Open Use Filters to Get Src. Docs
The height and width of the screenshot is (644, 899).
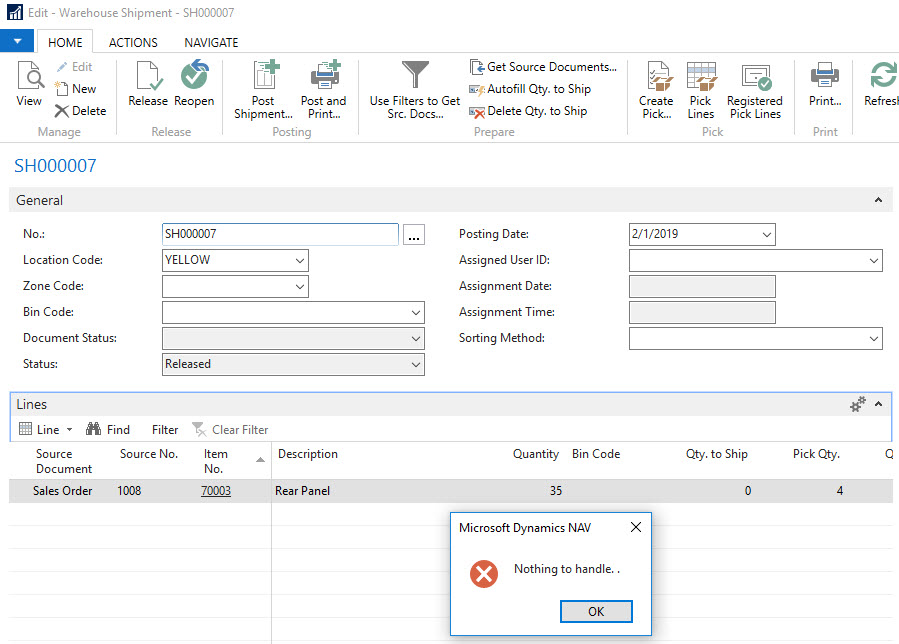coord(415,89)
